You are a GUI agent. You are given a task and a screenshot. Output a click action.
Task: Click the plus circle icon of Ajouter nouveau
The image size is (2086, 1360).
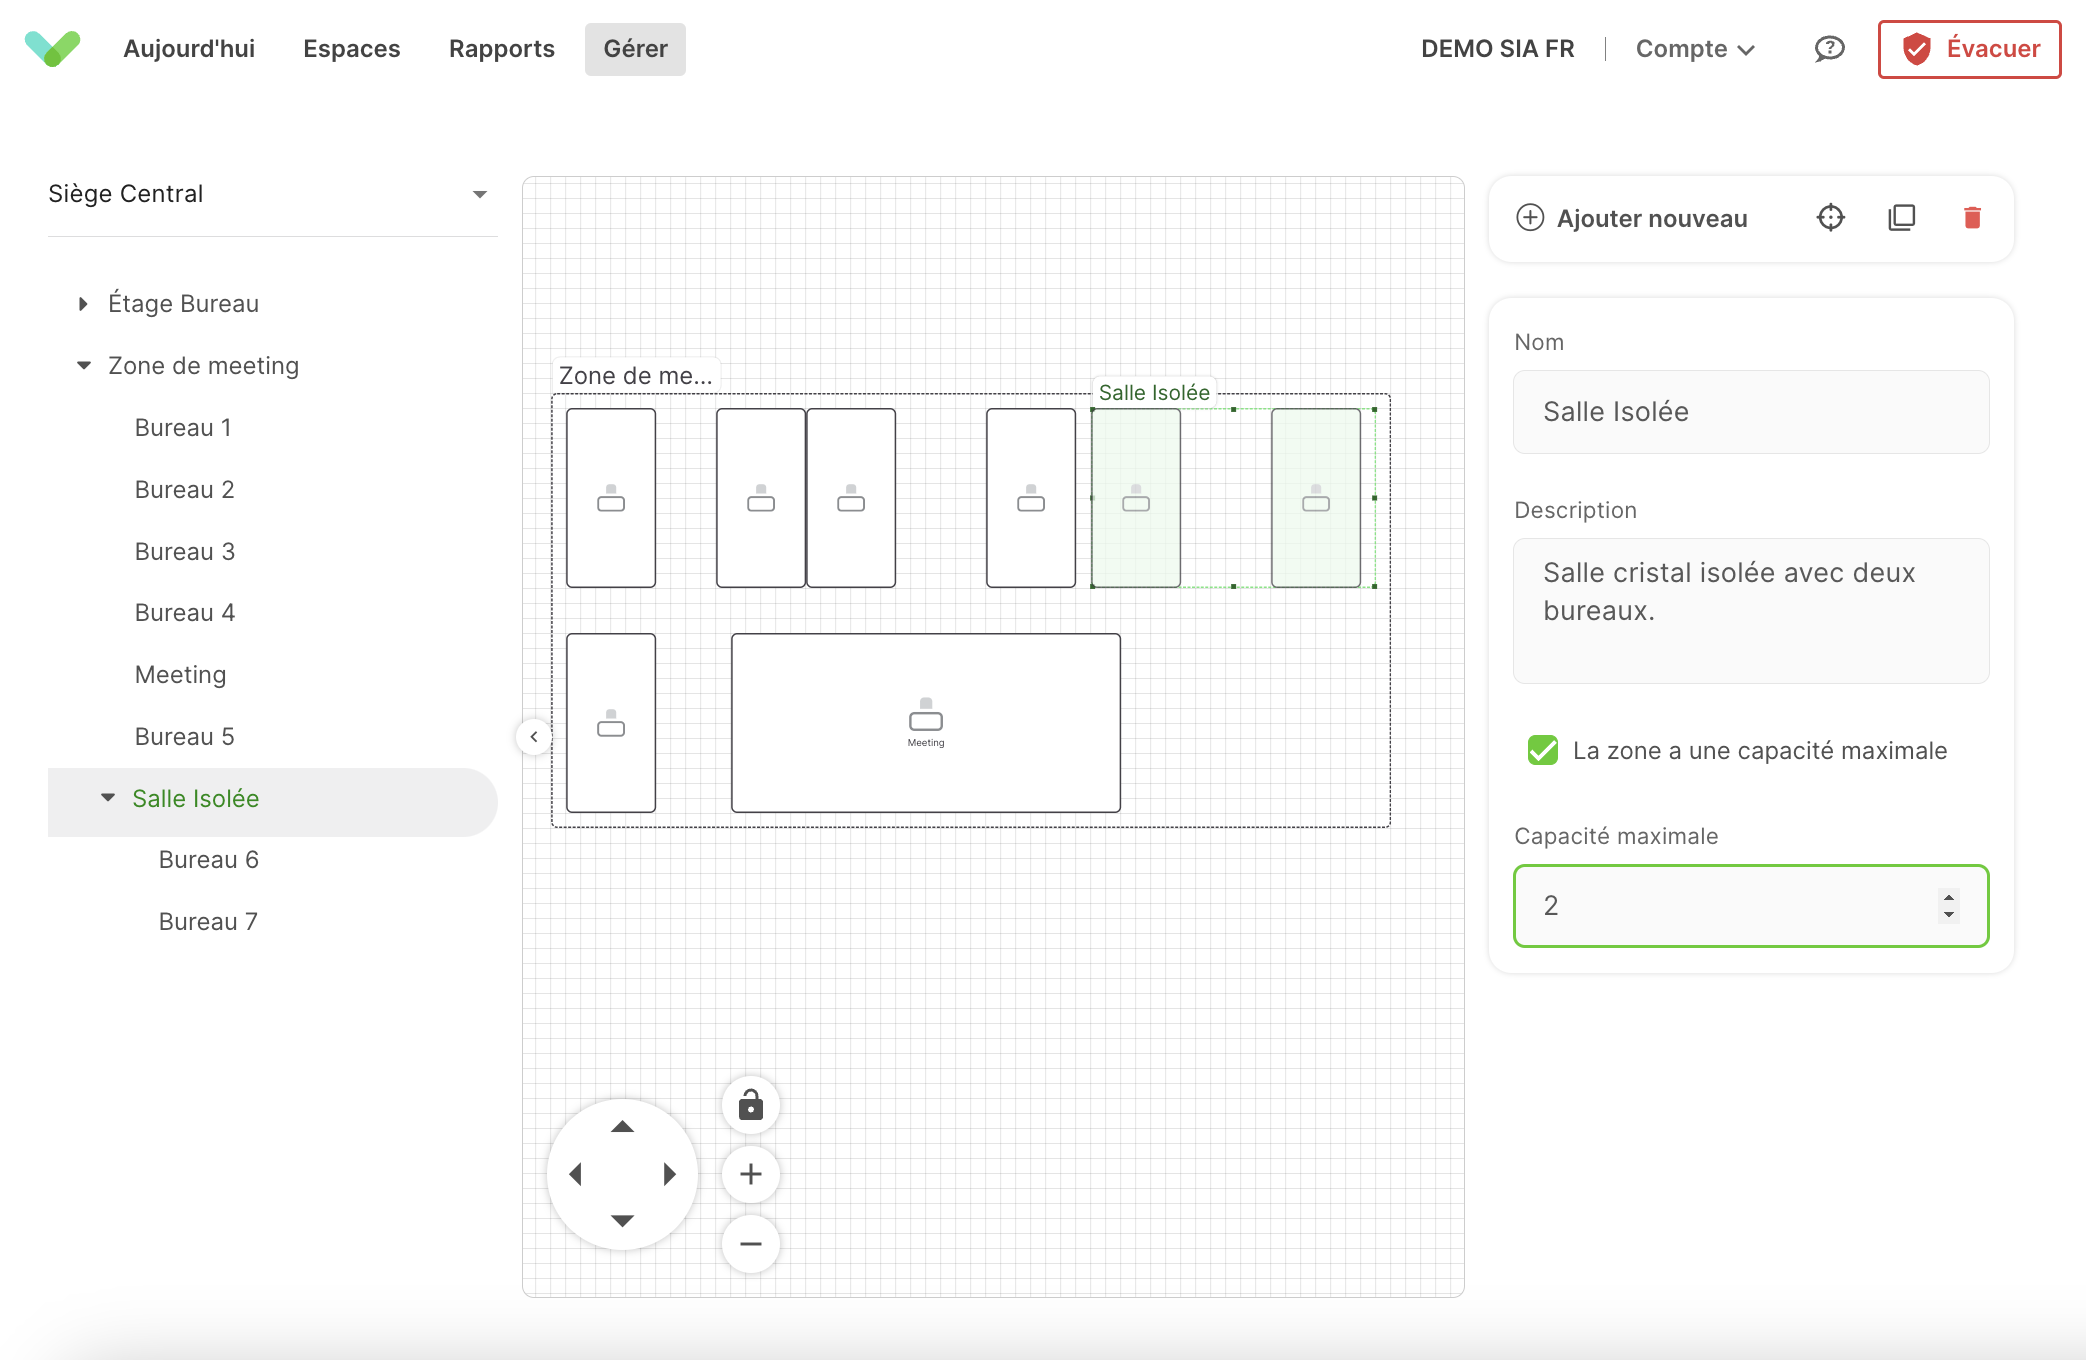point(1530,218)
